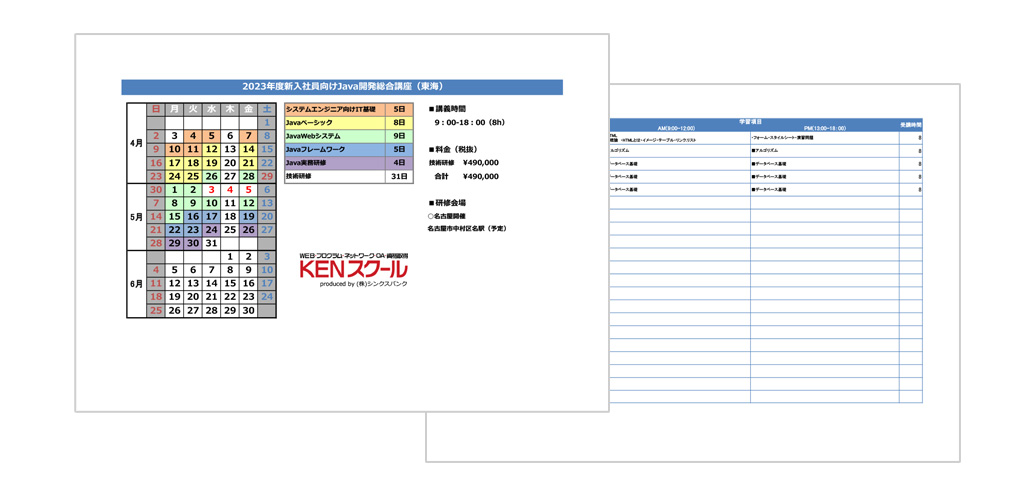Select the orange April 10 cell

(x=174, y=149)
